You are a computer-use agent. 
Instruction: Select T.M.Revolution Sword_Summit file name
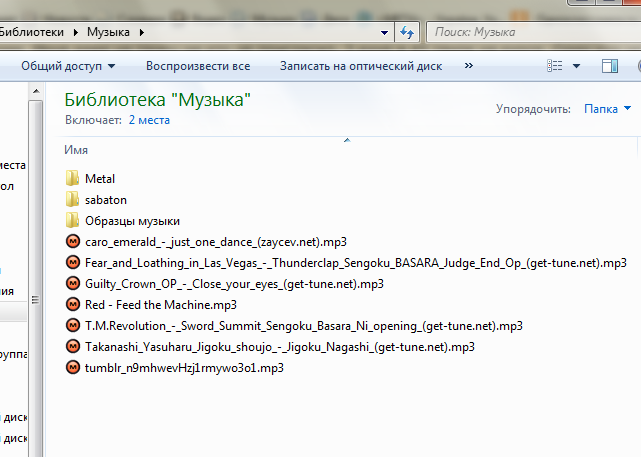[x=304, y=326]
